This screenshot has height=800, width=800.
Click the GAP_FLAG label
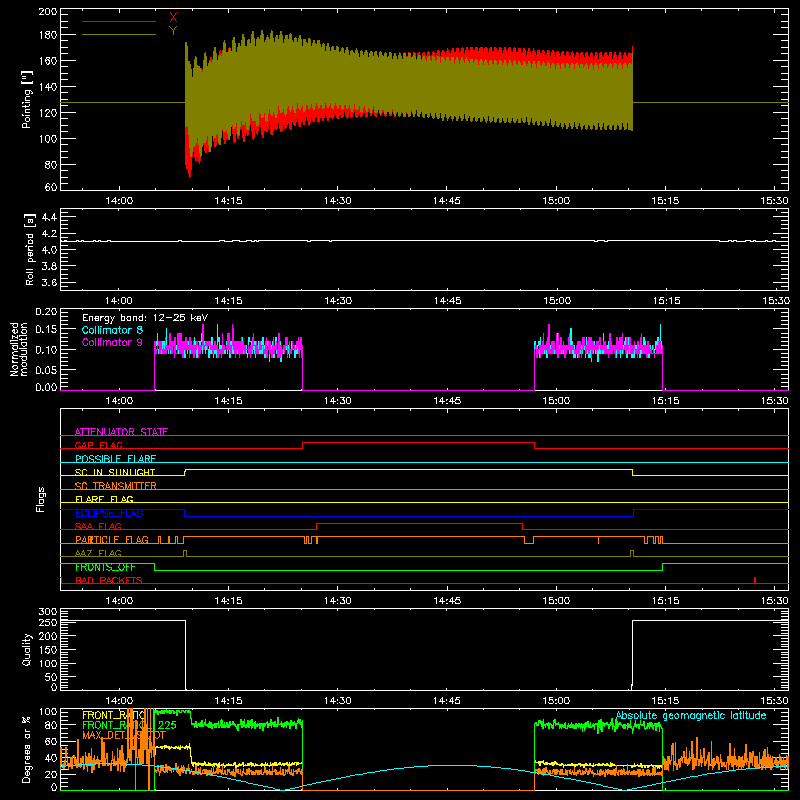tap(99, 445)
